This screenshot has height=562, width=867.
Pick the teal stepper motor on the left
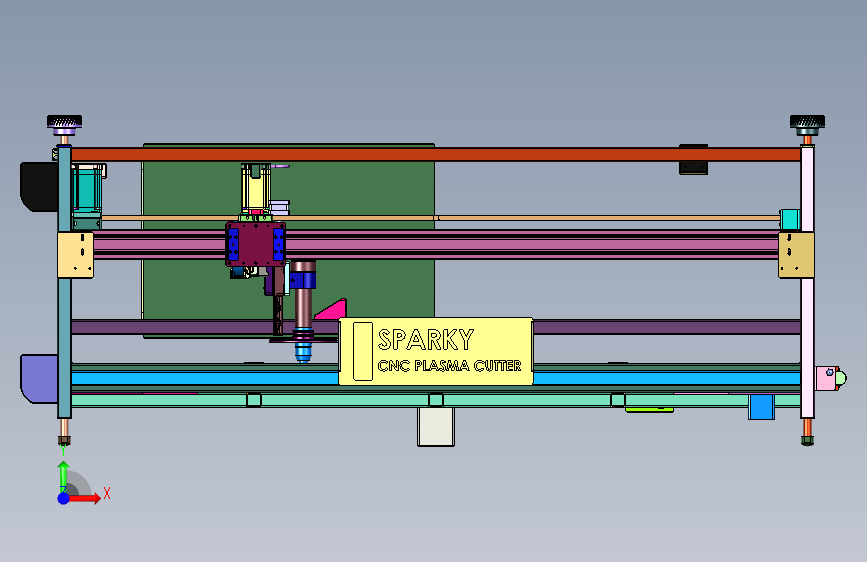coord(87,188)
